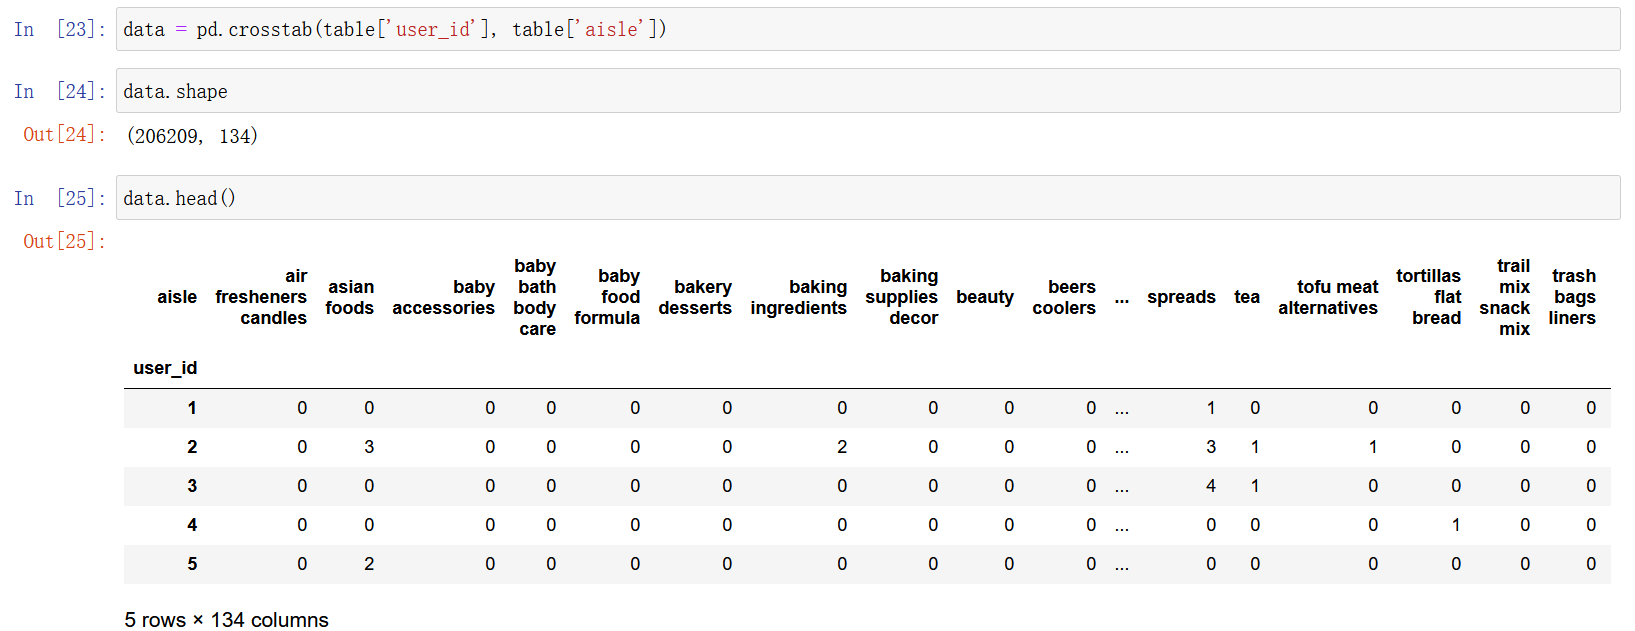
Task: Click the 'tortillas flat bread' column header
Action: pyautogui.click(x=1429, y=297)
